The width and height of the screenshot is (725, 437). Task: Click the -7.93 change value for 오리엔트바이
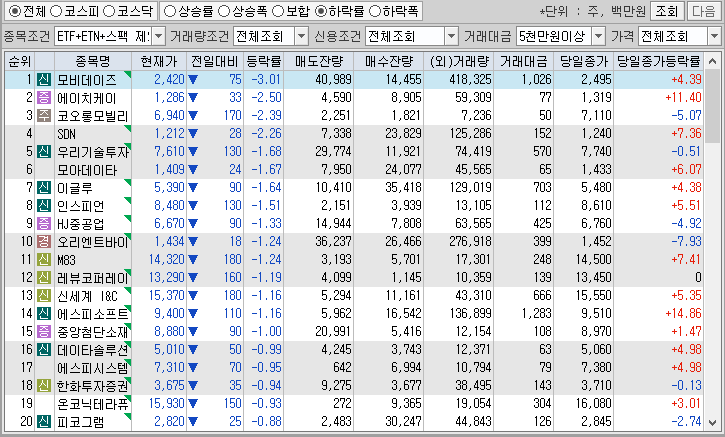point(686,242)
